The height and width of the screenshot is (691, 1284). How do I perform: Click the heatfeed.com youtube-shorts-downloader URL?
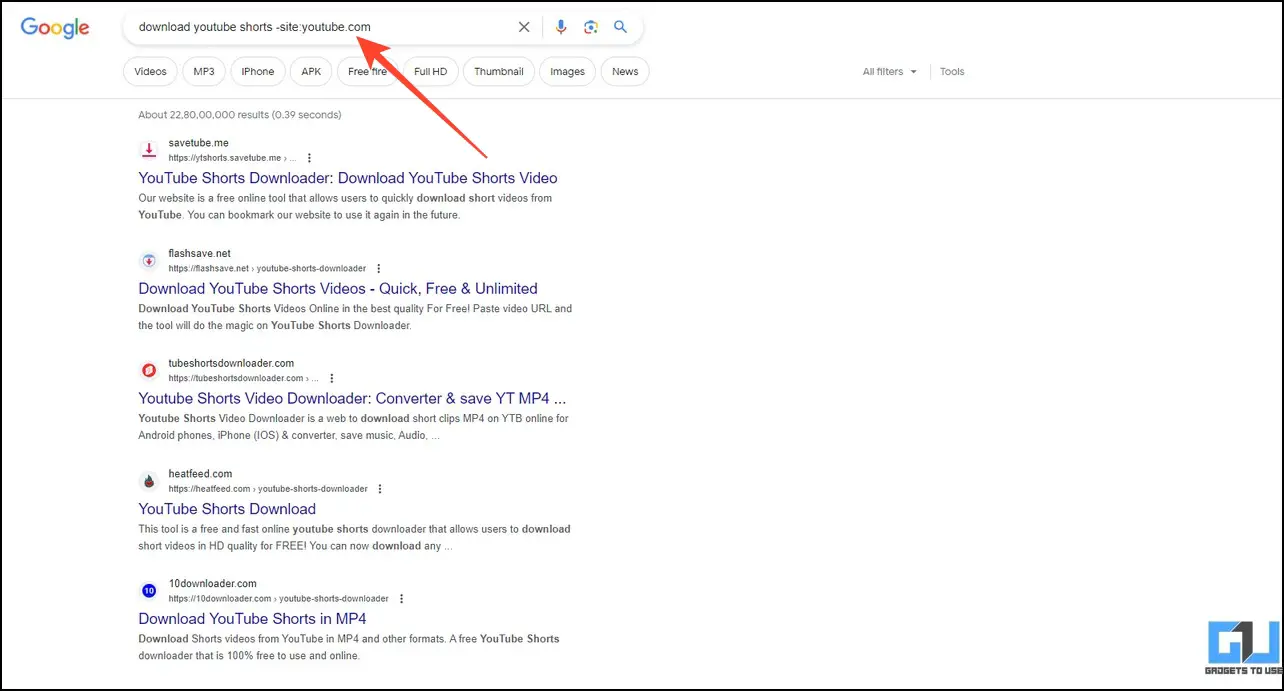268,489
